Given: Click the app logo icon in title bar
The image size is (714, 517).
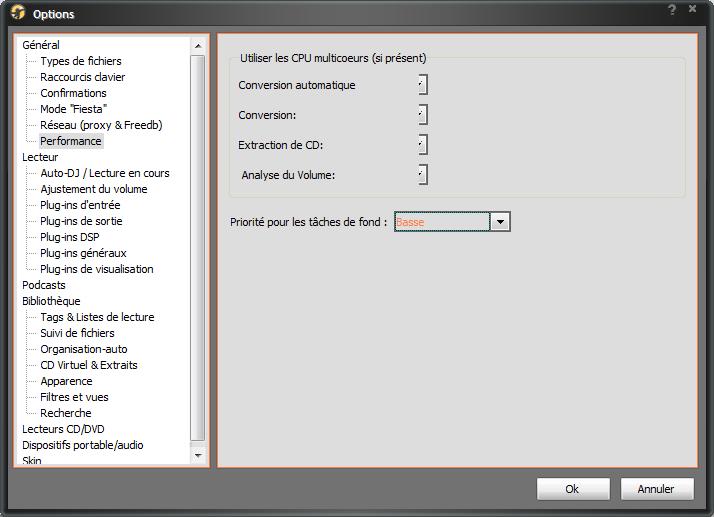Looking at the screenshot, I should tap(17, 14).
